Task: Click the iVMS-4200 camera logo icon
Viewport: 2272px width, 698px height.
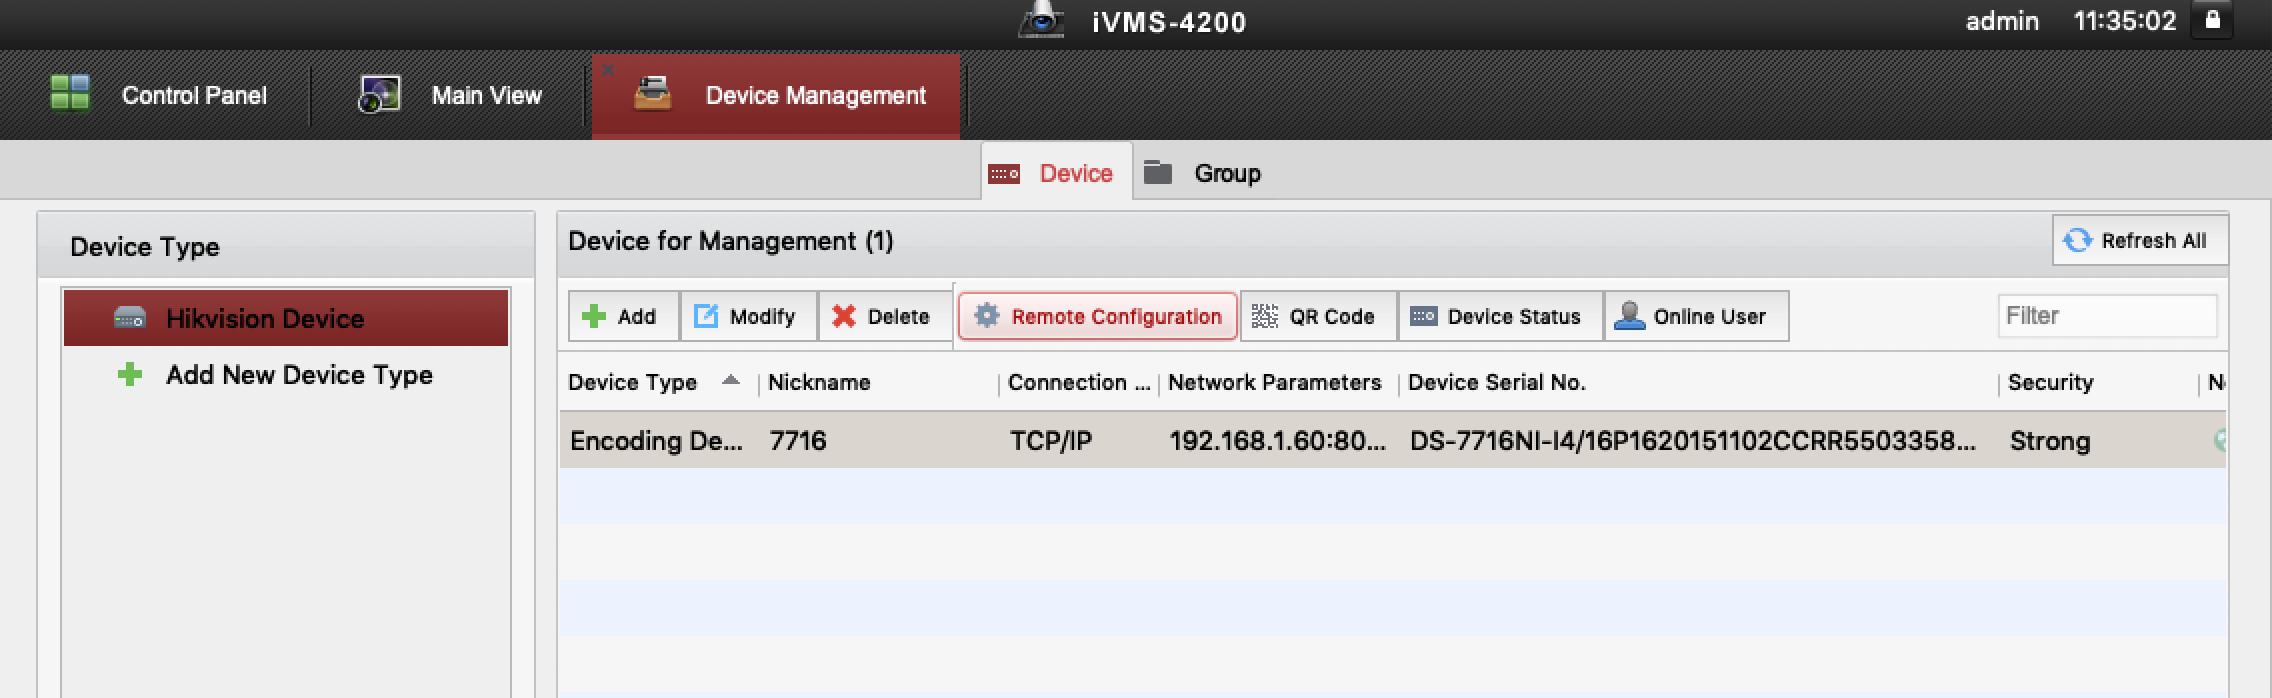Action: (1042, 20)
